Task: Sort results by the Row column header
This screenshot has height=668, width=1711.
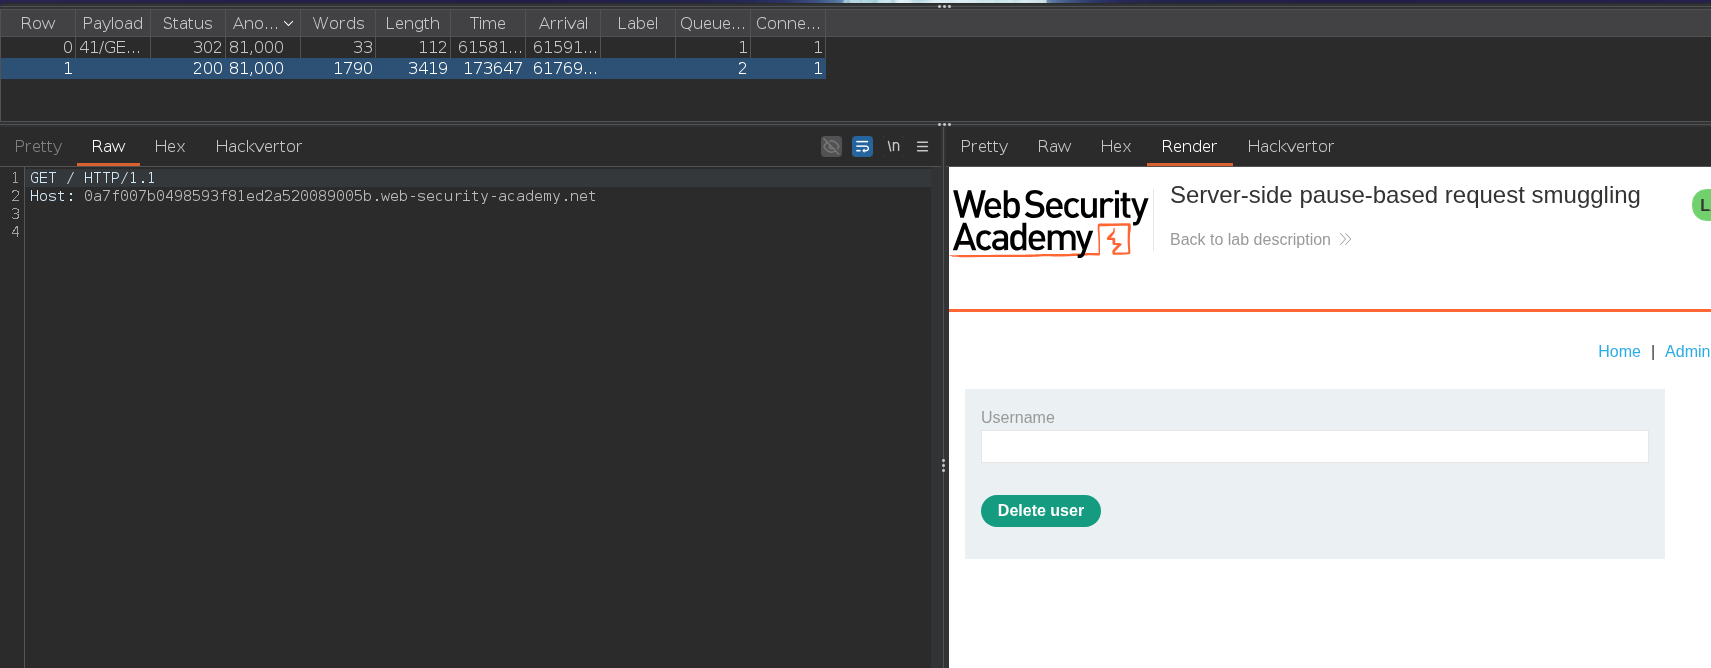Action: click(x=38, y=23)
